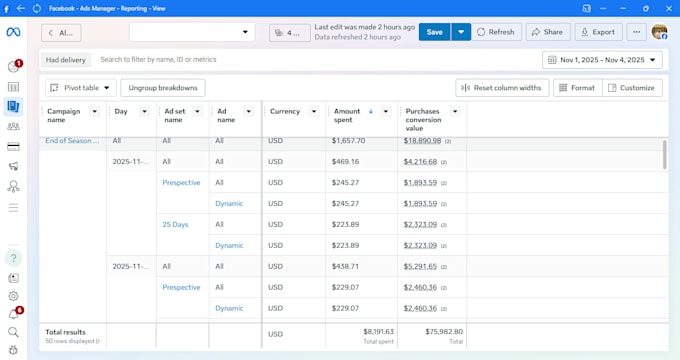Select the Ads Reporting sidebar icon
The width and height of the screenshot is (680, 360).
pyautogui.click(x=13, y=106)
